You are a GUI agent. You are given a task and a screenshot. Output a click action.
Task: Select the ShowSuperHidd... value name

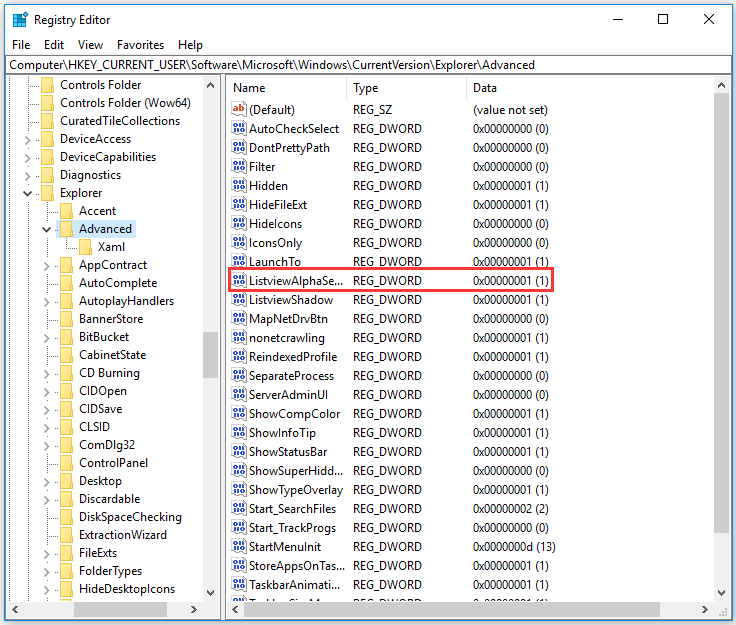tap(296, 471)
